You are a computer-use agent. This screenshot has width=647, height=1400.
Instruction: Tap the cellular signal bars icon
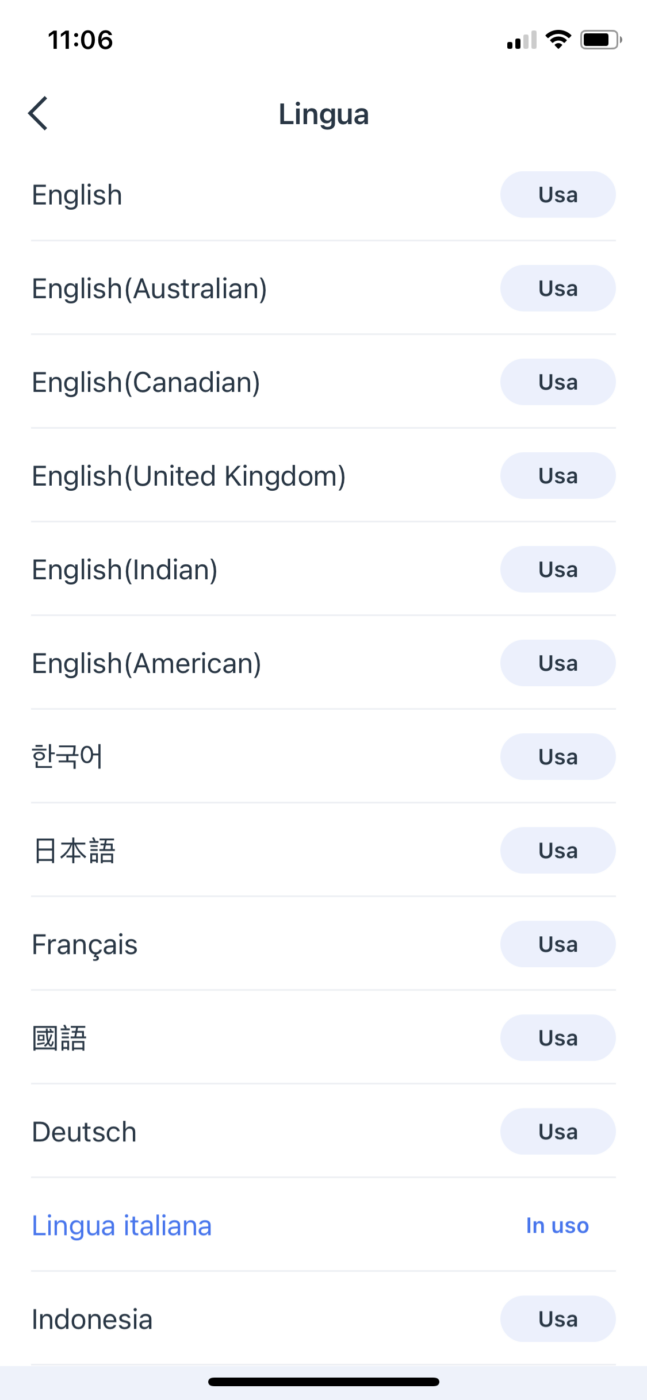pyautogui.click(x=521, y=41)
